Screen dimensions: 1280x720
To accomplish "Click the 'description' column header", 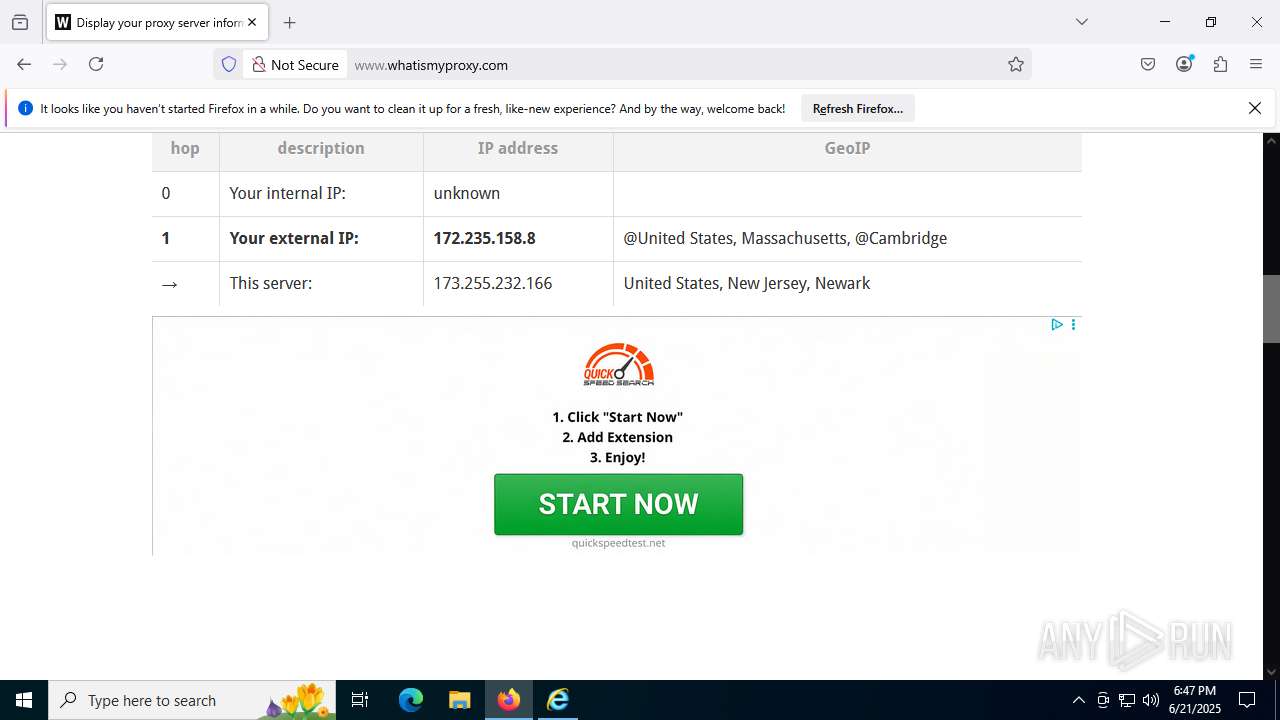I will [321, 148].
